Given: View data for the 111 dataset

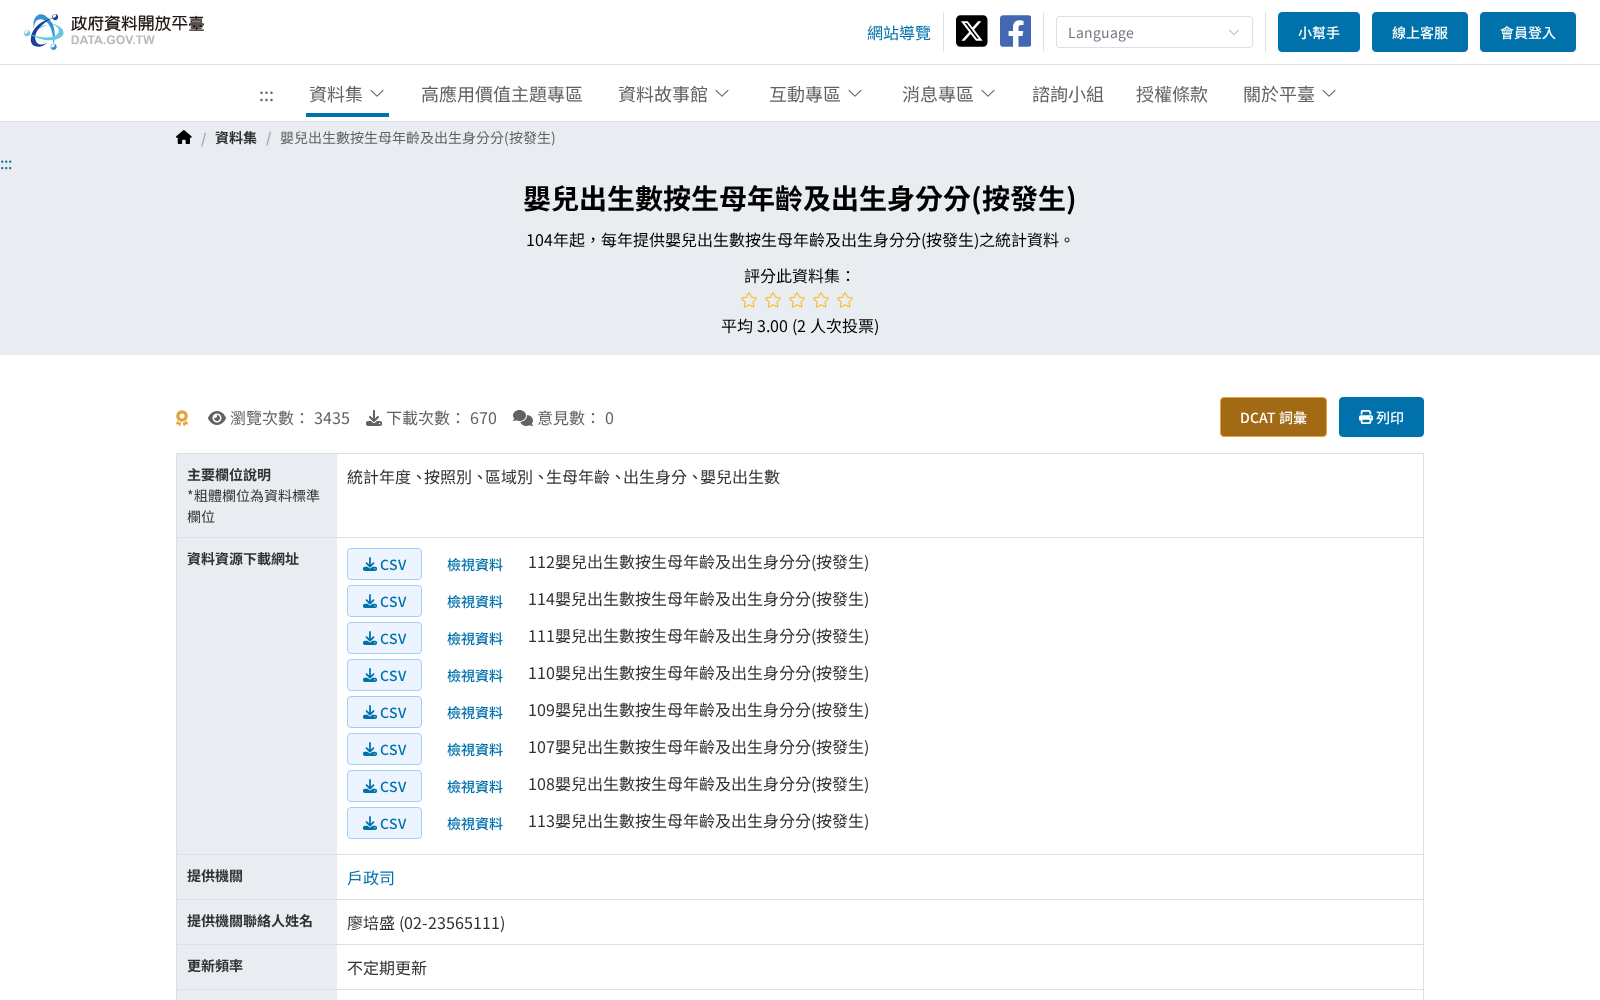Looking at the screenshot, I should [475, 639].
